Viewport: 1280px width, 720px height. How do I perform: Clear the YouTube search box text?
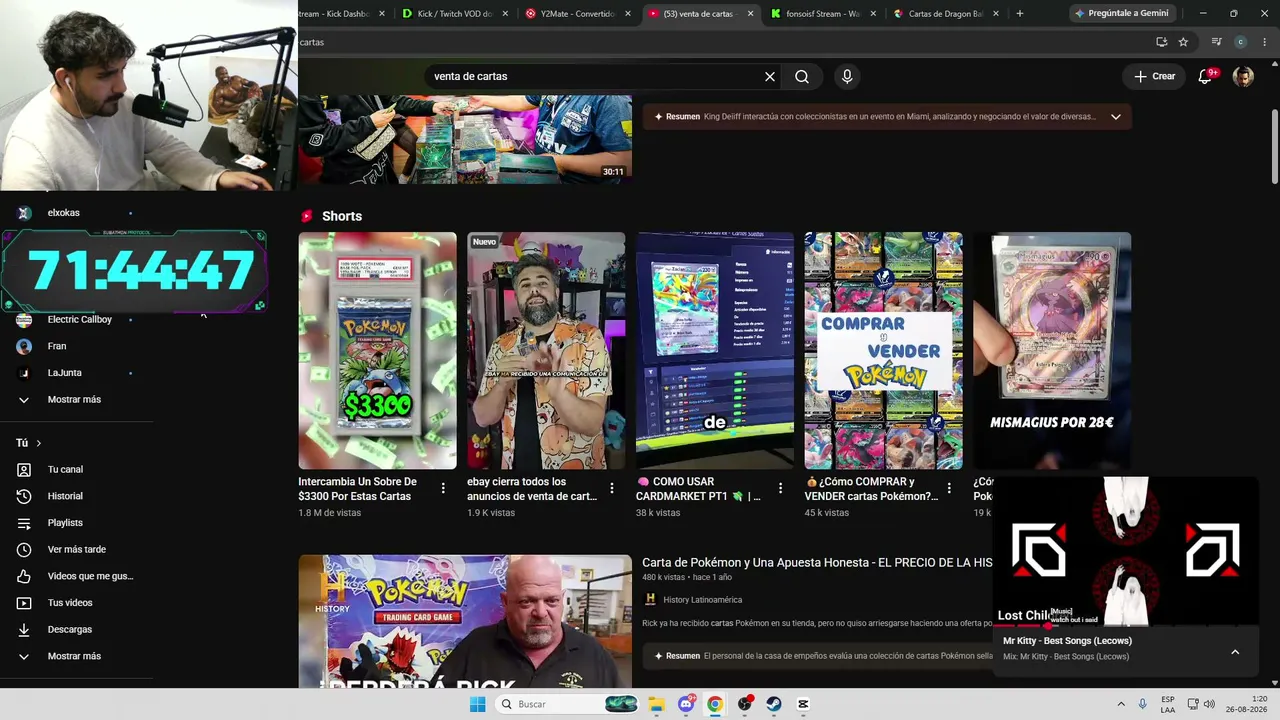[x=770, y=76]
